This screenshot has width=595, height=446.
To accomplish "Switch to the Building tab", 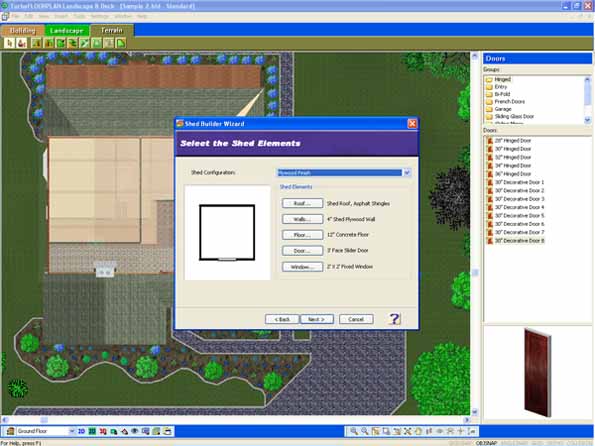I will click(23, 30).
